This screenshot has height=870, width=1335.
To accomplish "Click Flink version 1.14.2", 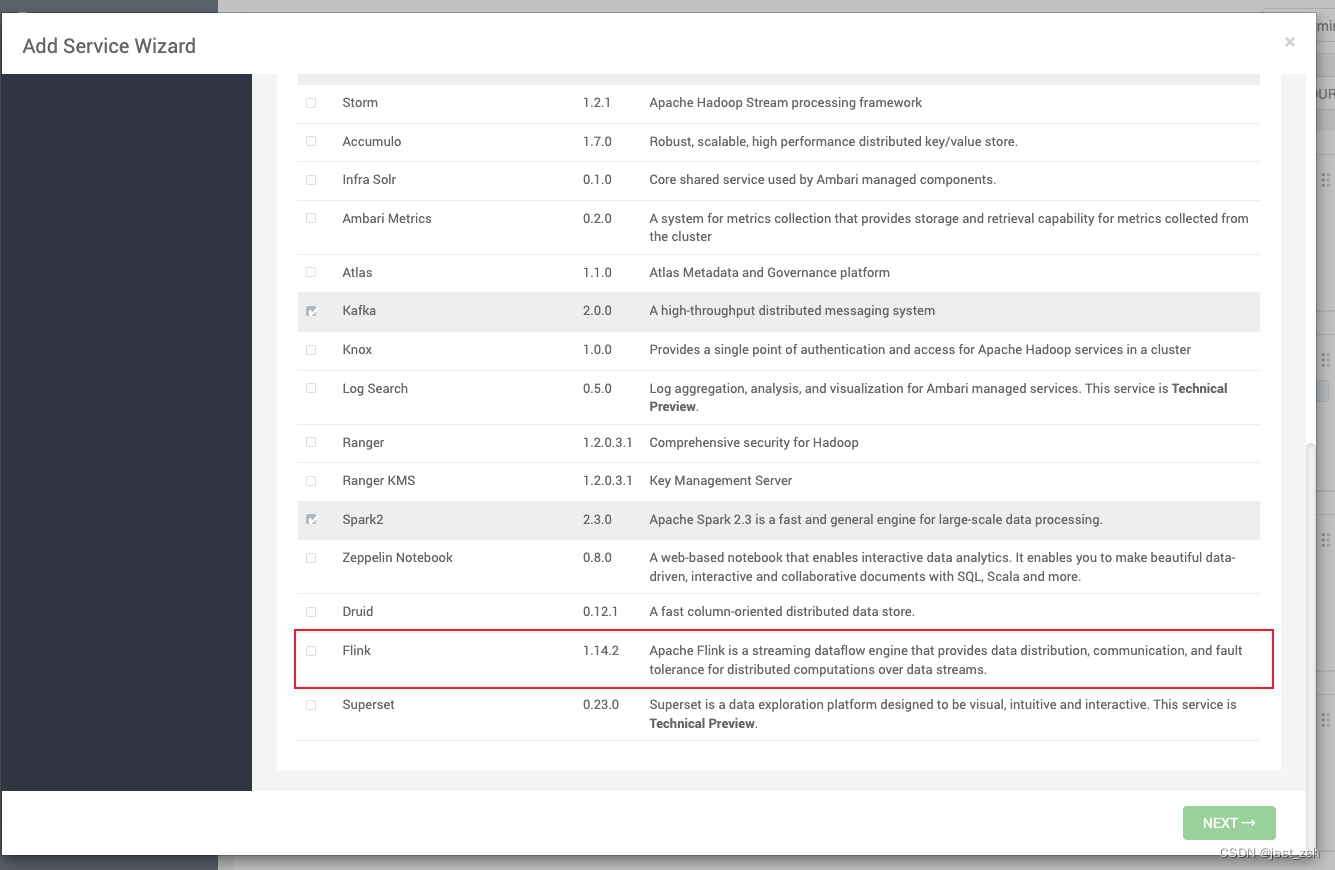I will [601, 650].
